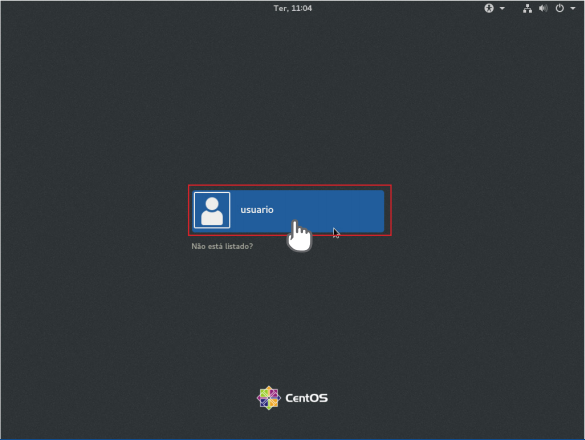The height and width of the screenshot is (440, 585).
Task: Click the CentOS pinwheel logo
Action: [x=269, y=398]
